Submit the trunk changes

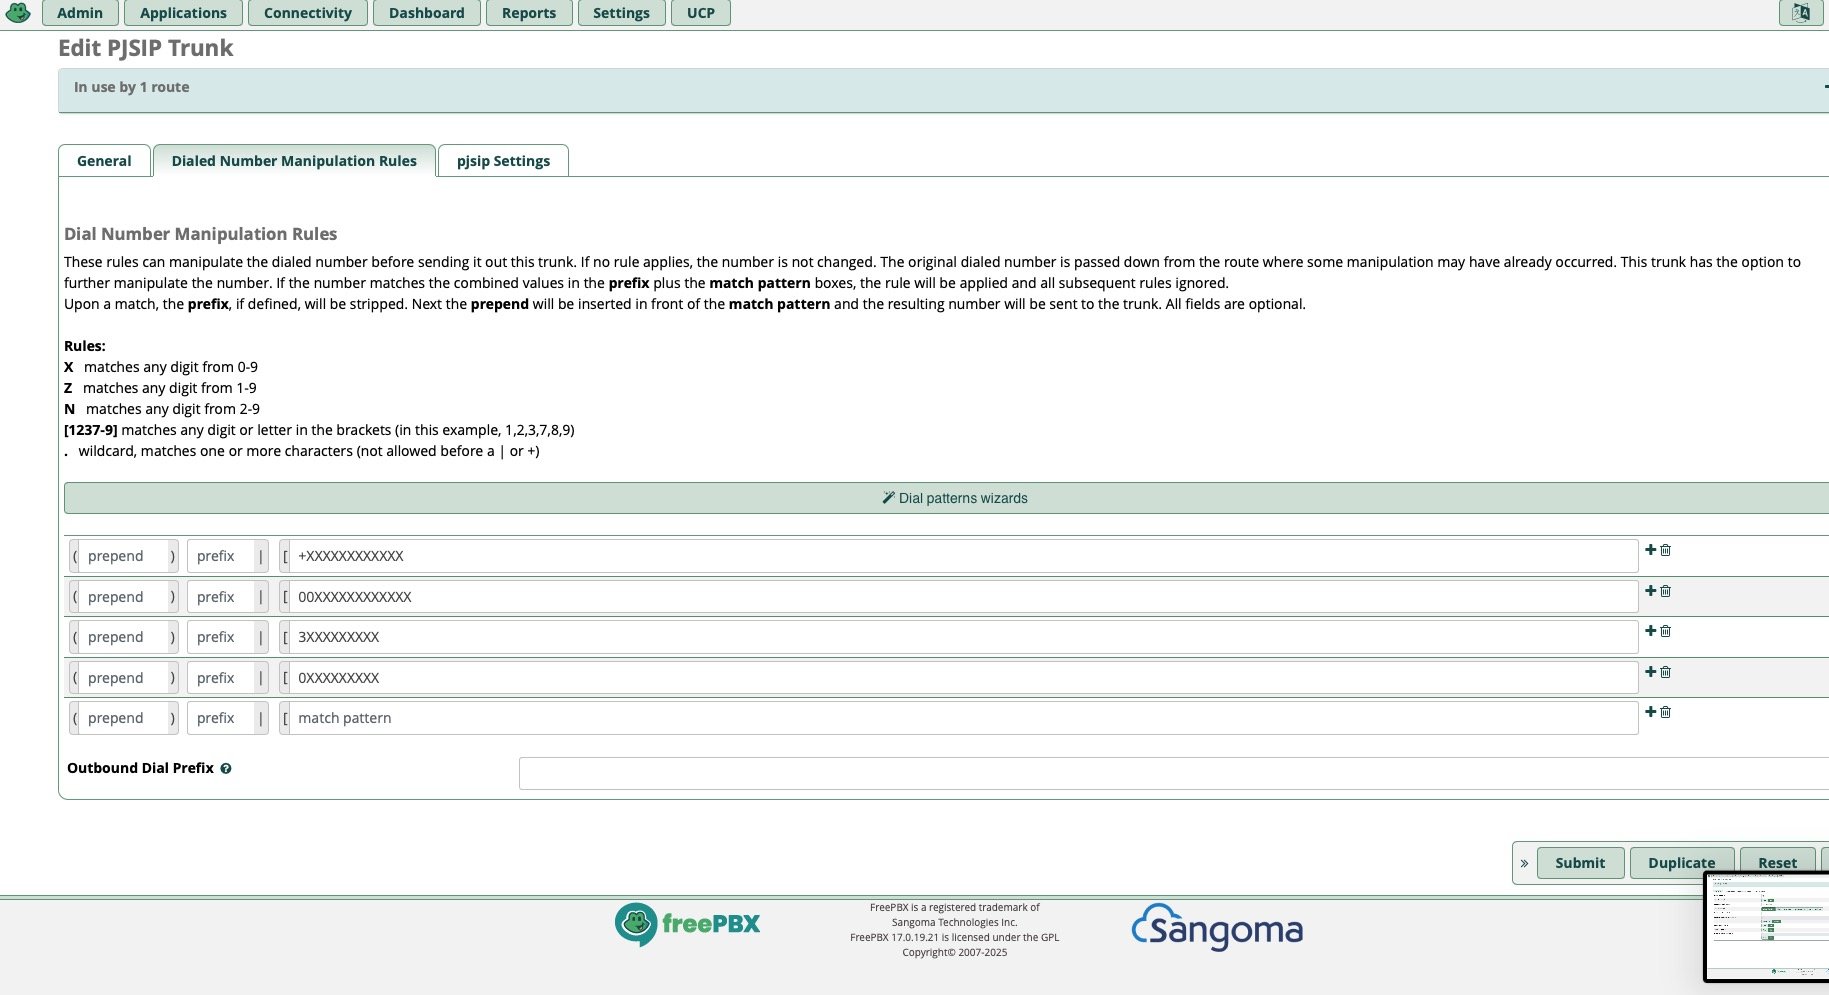click(x=1580, y=863)
